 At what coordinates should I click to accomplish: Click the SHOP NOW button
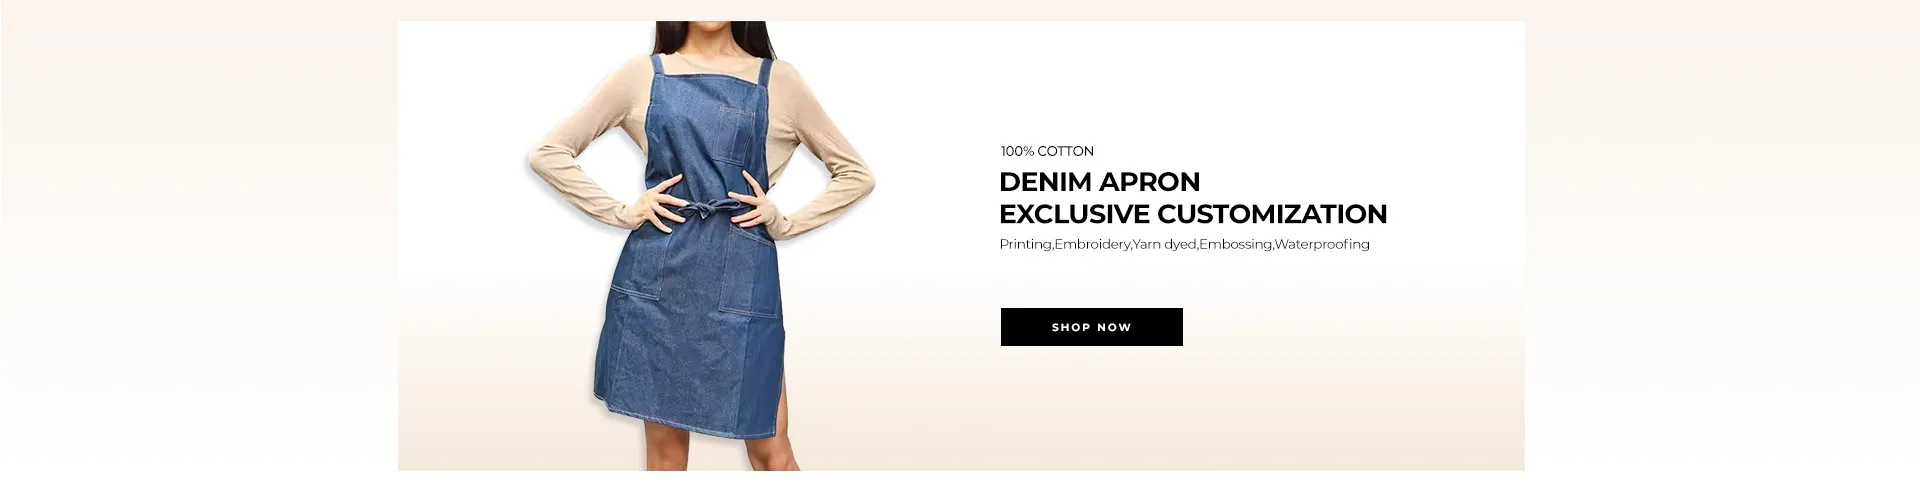(x=1091, y=327)
